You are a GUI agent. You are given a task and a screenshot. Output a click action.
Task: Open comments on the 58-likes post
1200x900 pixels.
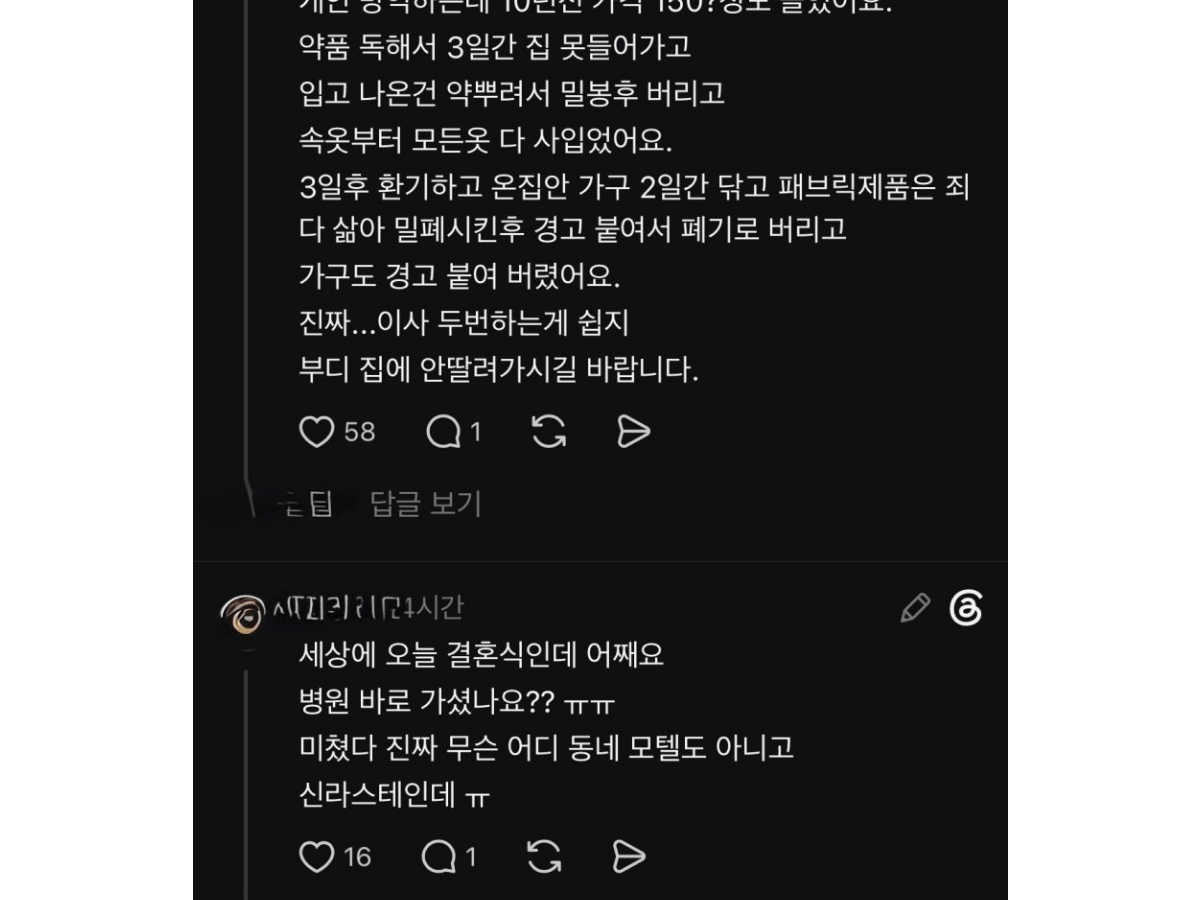443,432
